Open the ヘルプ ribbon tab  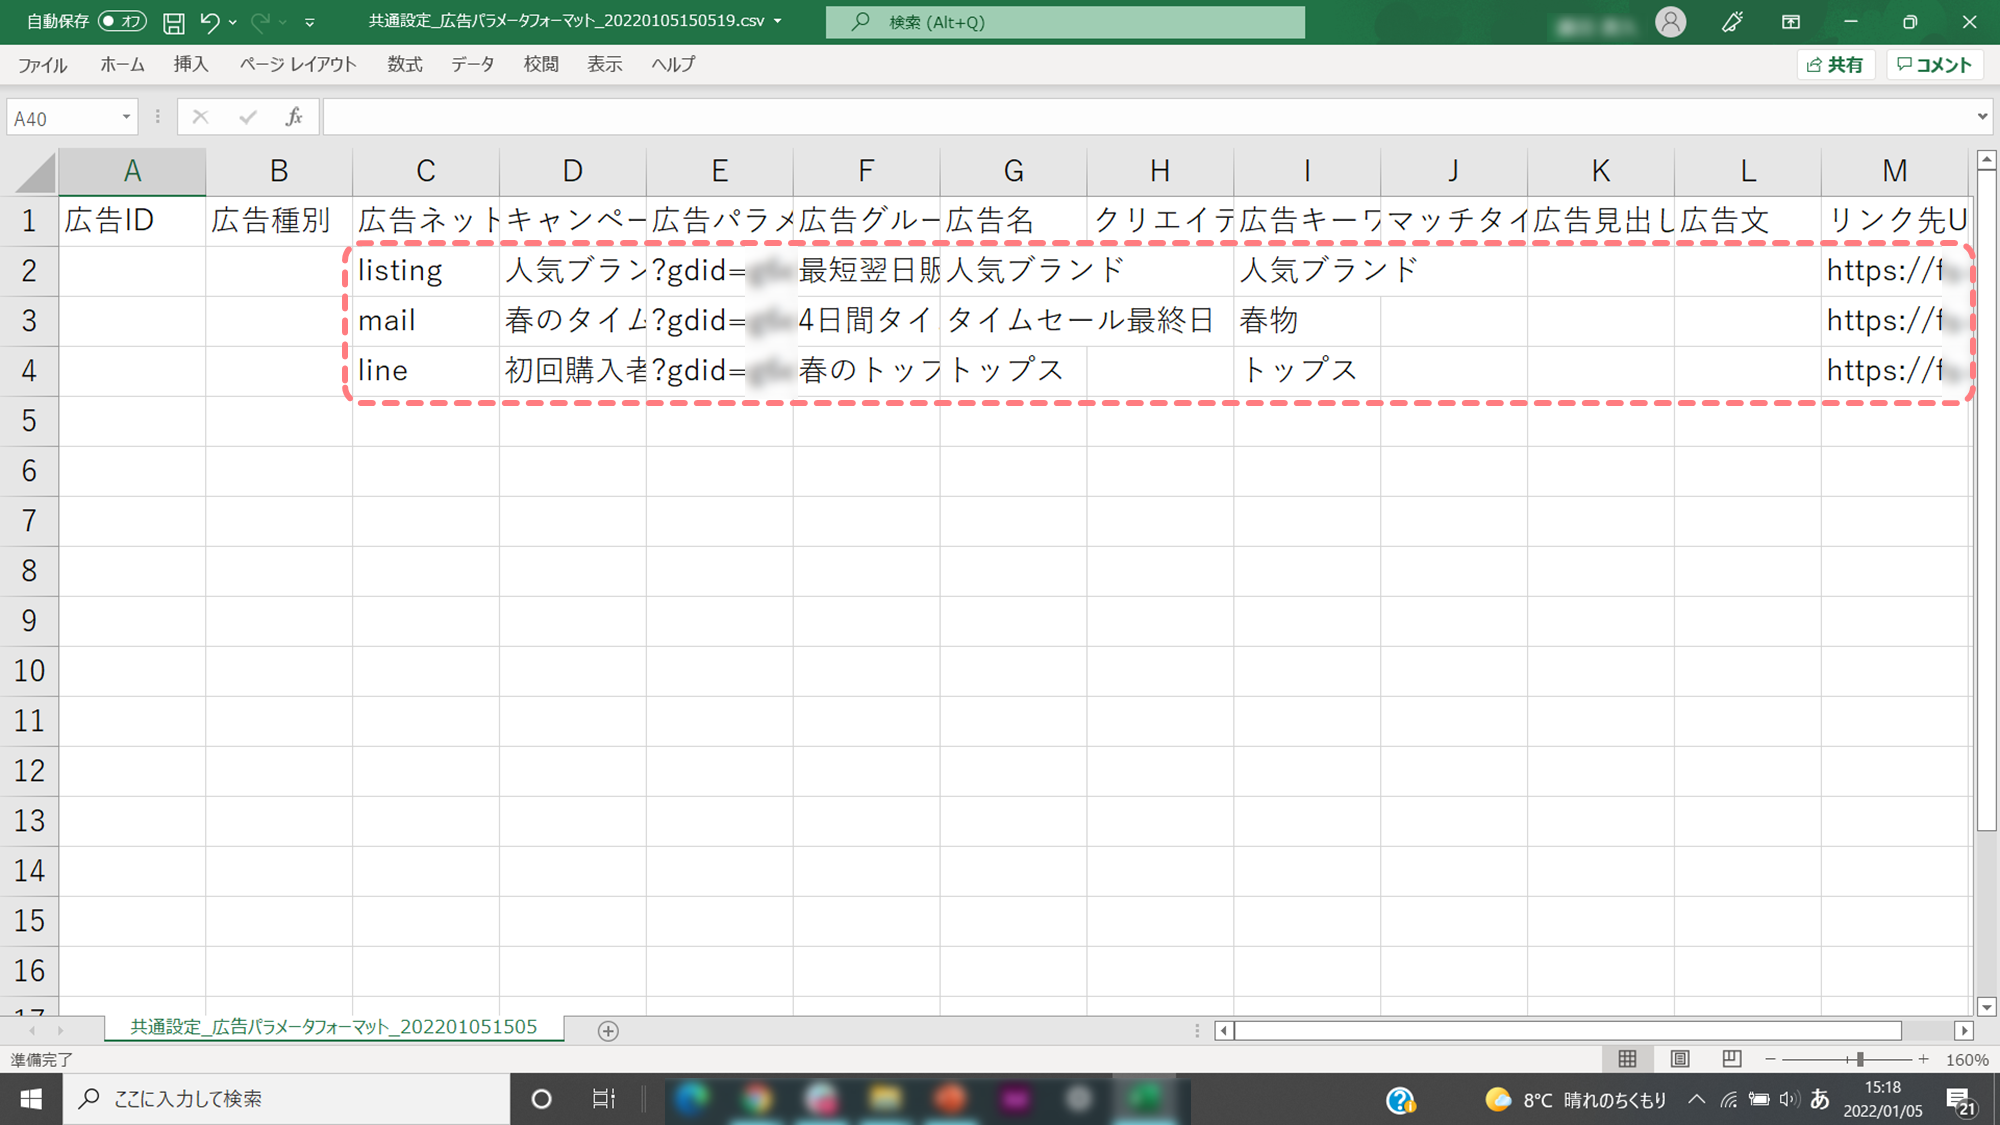point(673,65)
